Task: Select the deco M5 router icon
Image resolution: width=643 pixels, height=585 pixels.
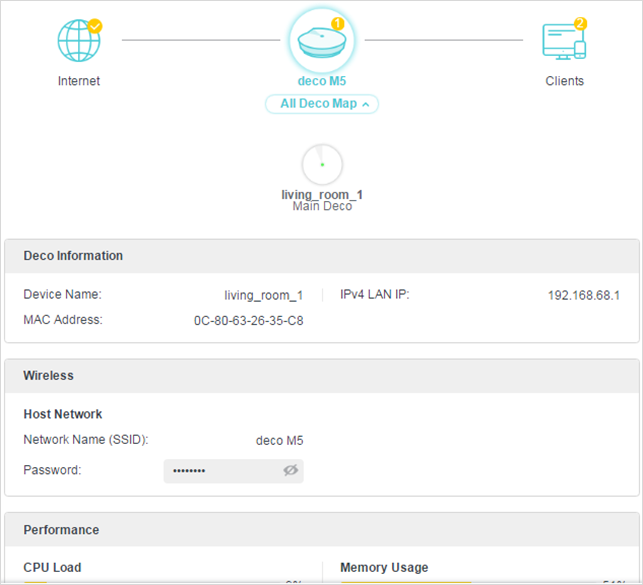Action: click(x=322, y=41)
